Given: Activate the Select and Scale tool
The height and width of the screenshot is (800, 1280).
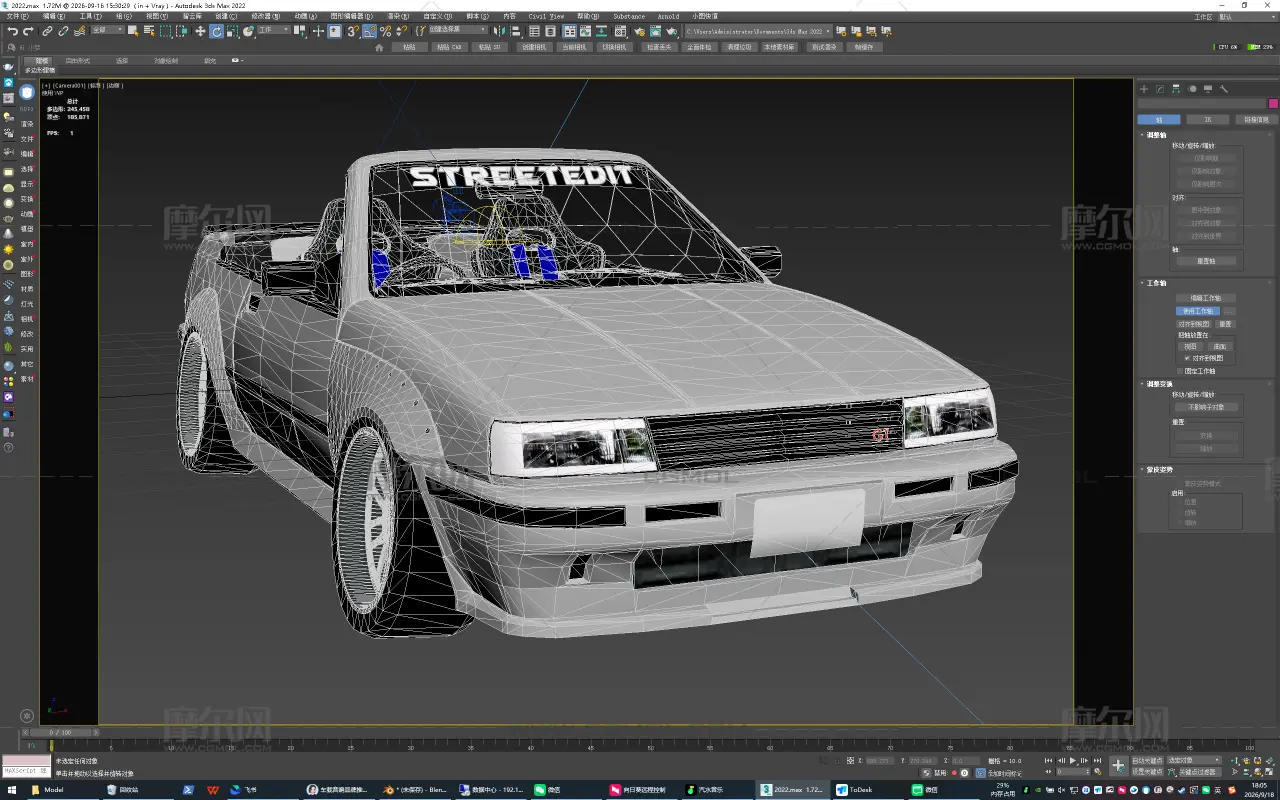Looking at the screenshot, I should tap(232, 31).
